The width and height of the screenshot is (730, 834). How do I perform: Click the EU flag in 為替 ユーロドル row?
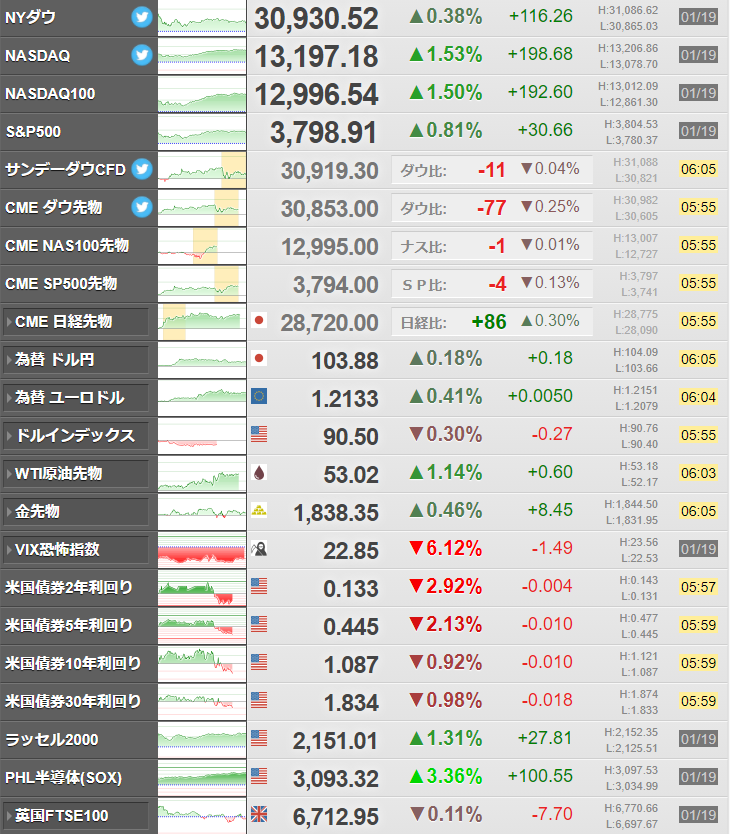pos(259,396)
